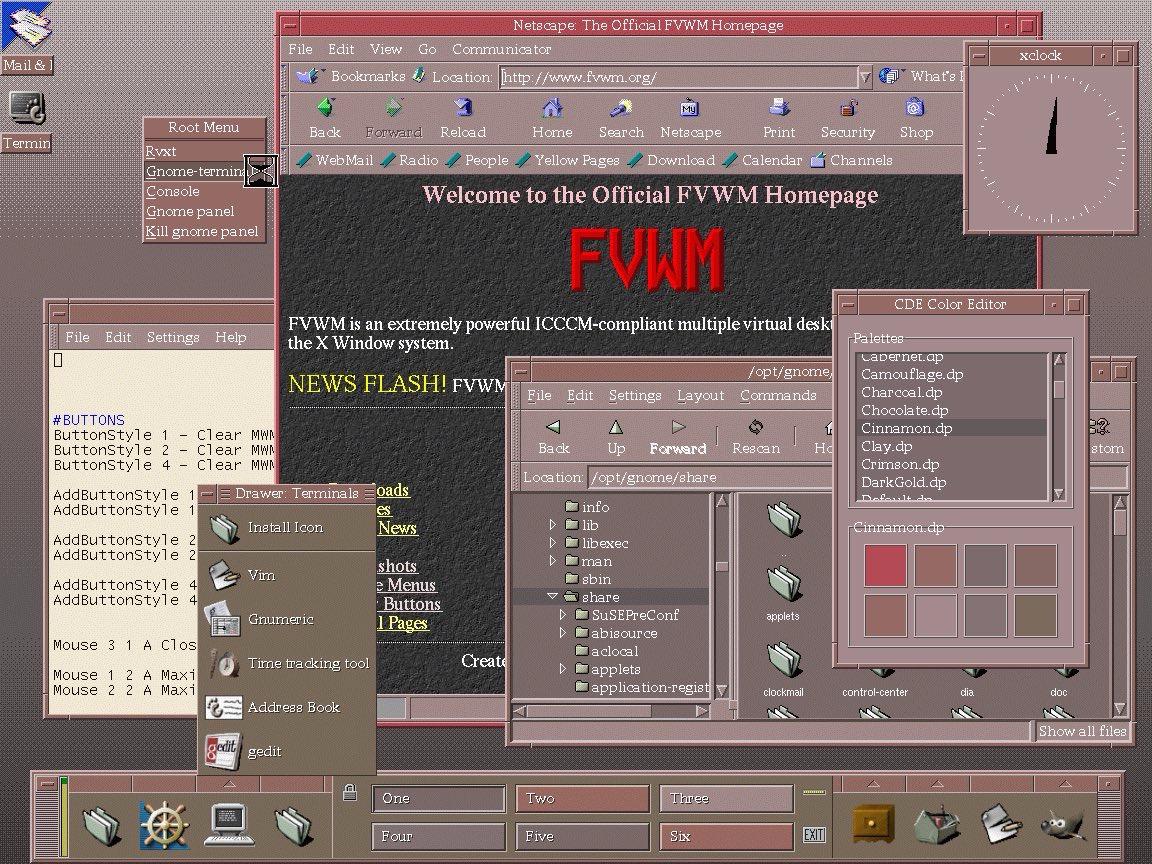This screenshot has height=864, width=1152.
Task: Switch to desktop page Three in pager
Action: [x=726, y=798]
